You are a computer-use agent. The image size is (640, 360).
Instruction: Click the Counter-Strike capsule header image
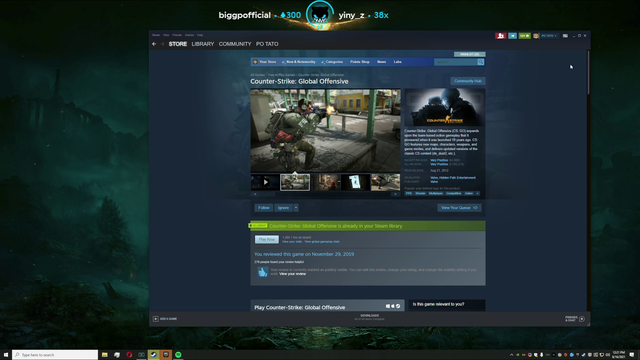coord(444,107)
